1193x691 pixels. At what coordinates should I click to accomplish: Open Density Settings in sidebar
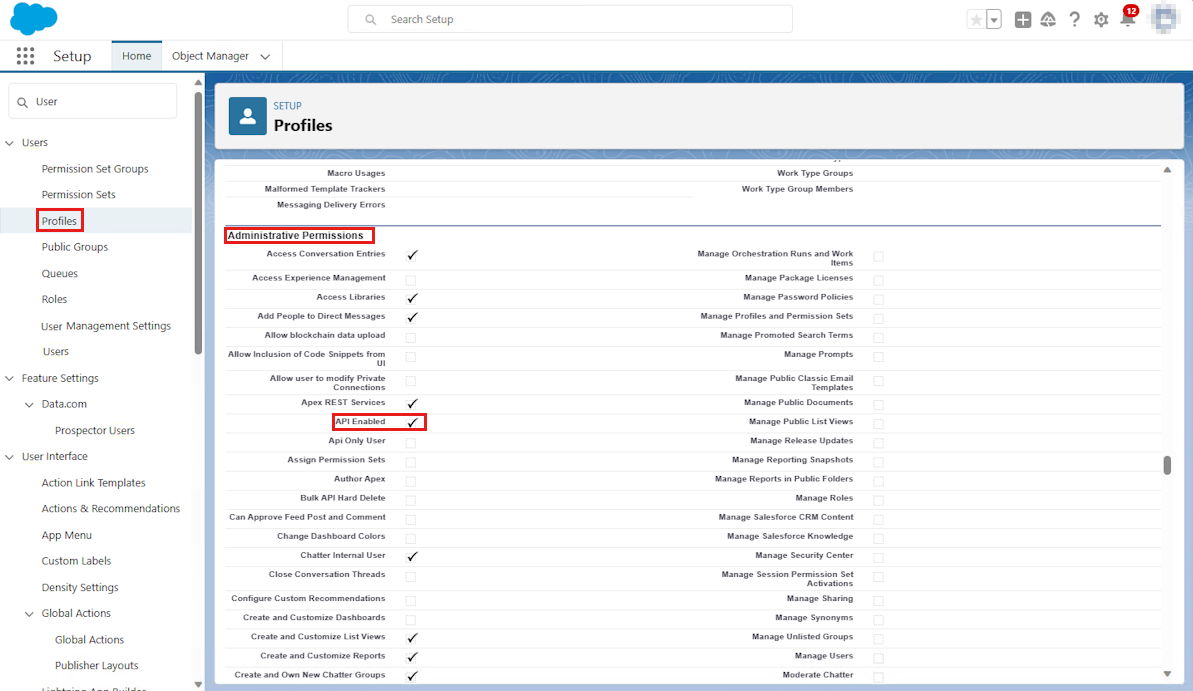point(80,588)
